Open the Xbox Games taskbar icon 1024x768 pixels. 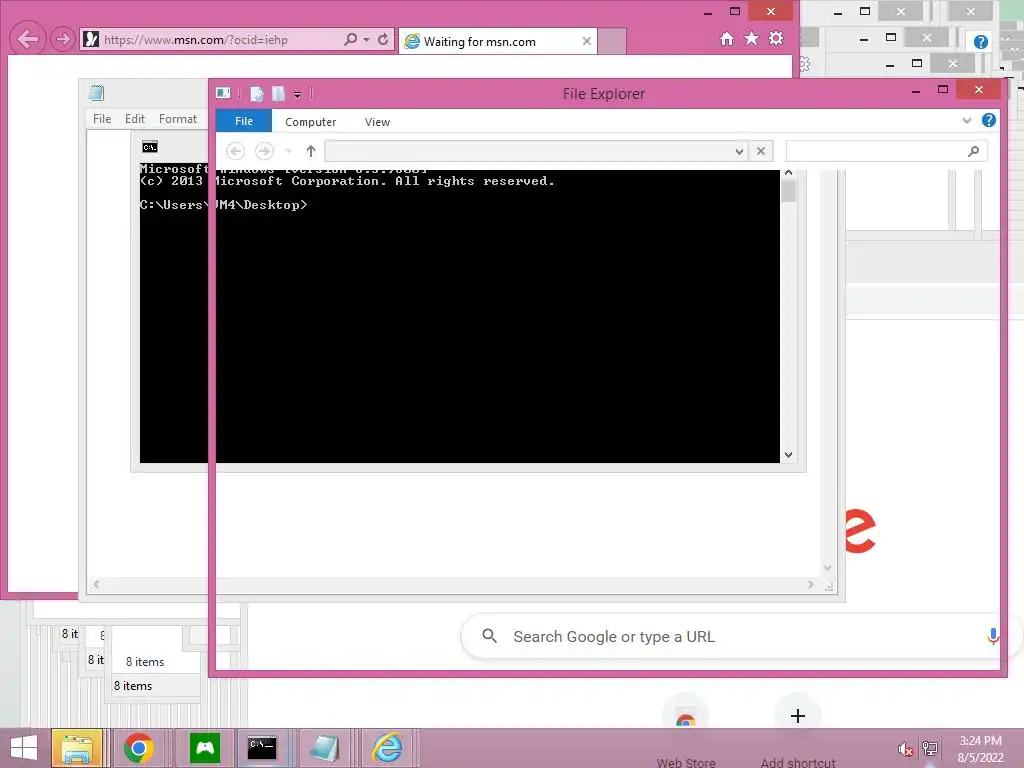coord(205,748)
